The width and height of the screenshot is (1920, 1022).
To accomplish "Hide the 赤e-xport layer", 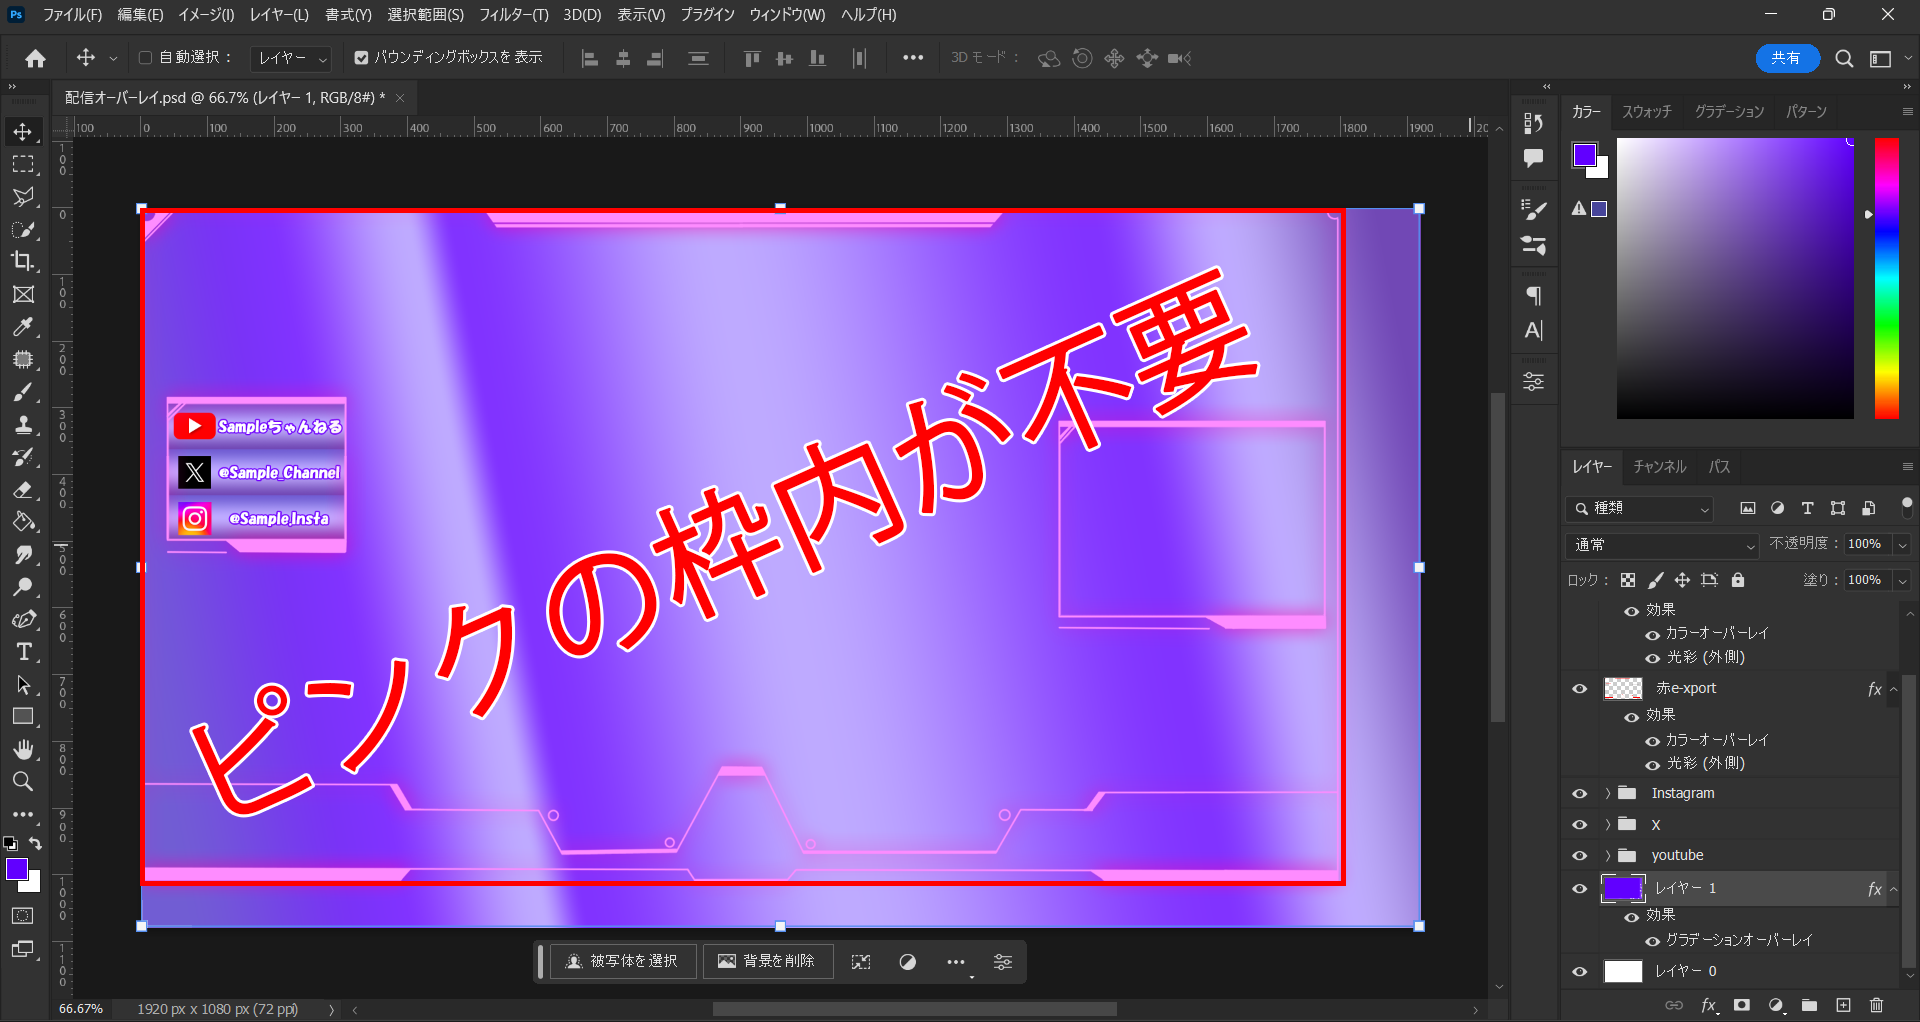I will point(1580,688).
